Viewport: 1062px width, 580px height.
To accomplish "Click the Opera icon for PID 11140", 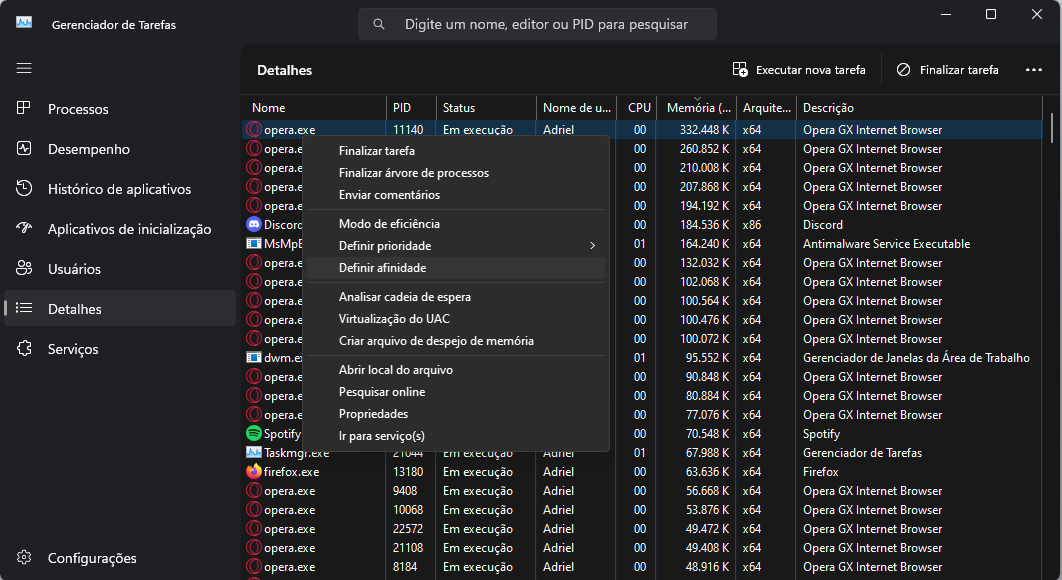I will click(x=254, y=129).
